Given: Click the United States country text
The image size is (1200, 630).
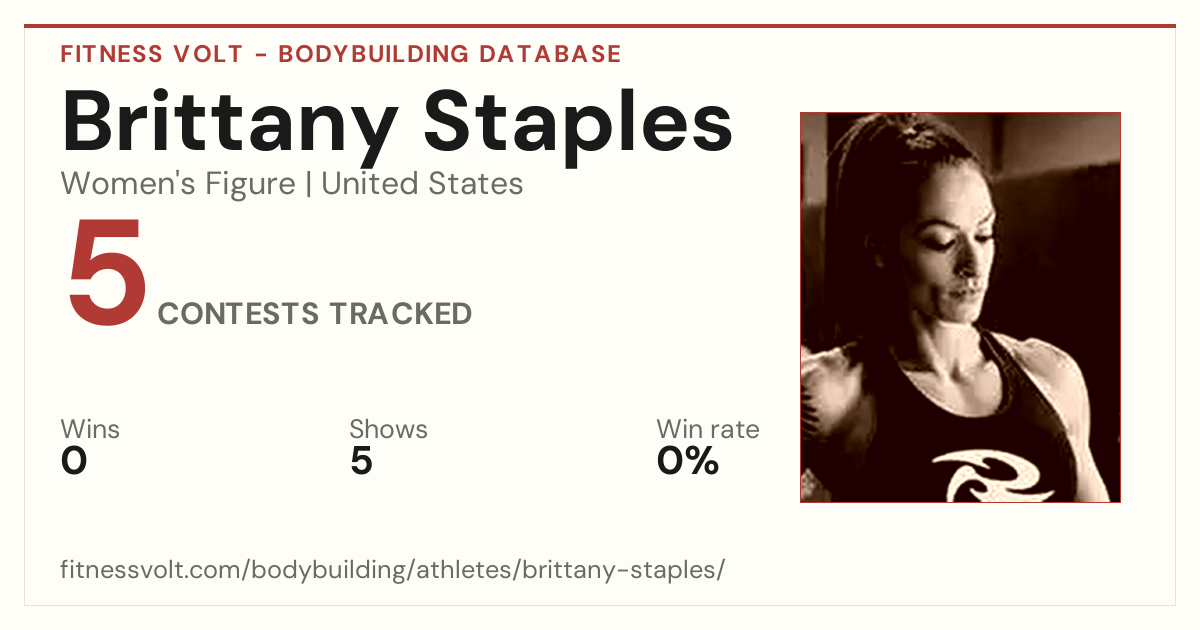Looking at the screenshot, I should [x=422, y=184].
